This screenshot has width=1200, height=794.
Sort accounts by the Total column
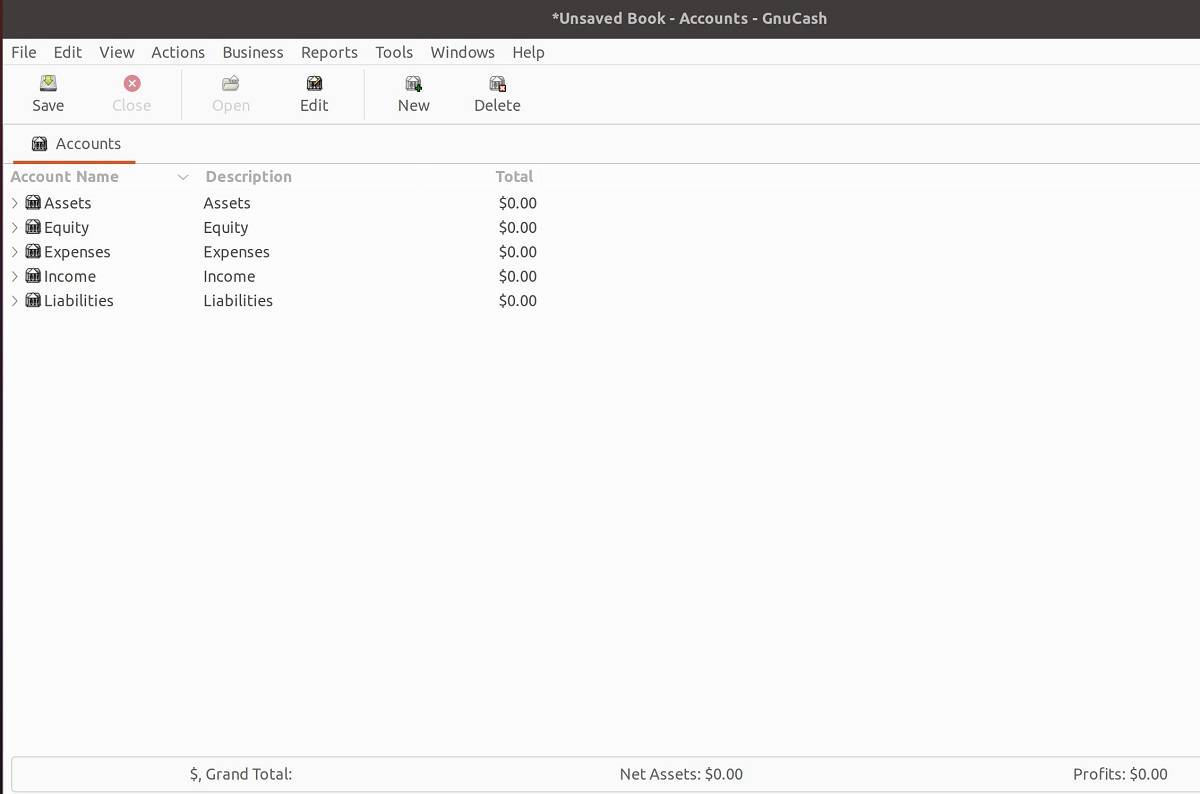point(514,176)
